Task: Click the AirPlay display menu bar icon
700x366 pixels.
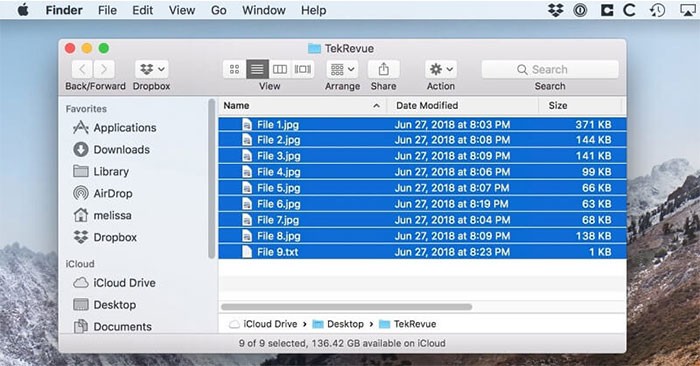Action: [688, 10]
